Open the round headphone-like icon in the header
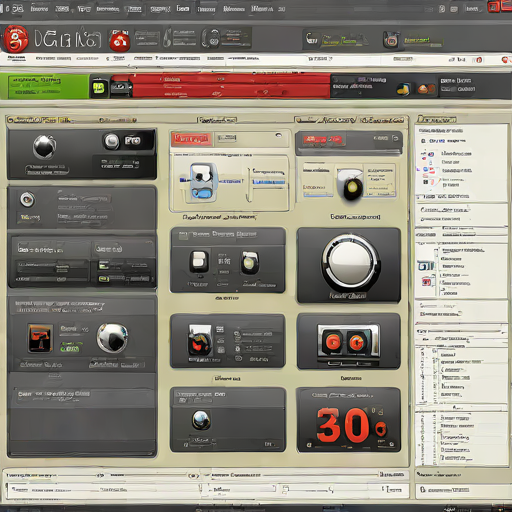Screen dimensions: 512x512 211,38
